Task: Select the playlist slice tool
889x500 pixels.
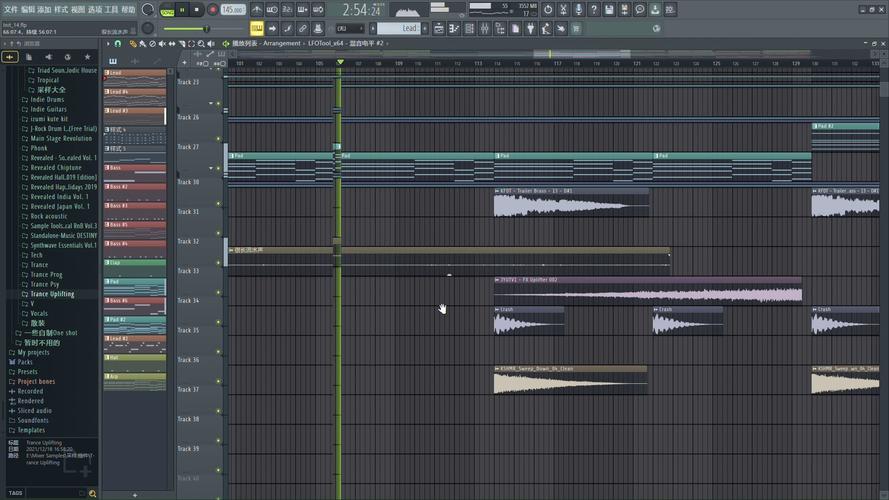Action: pyautogui.click(x=181, y=44)
